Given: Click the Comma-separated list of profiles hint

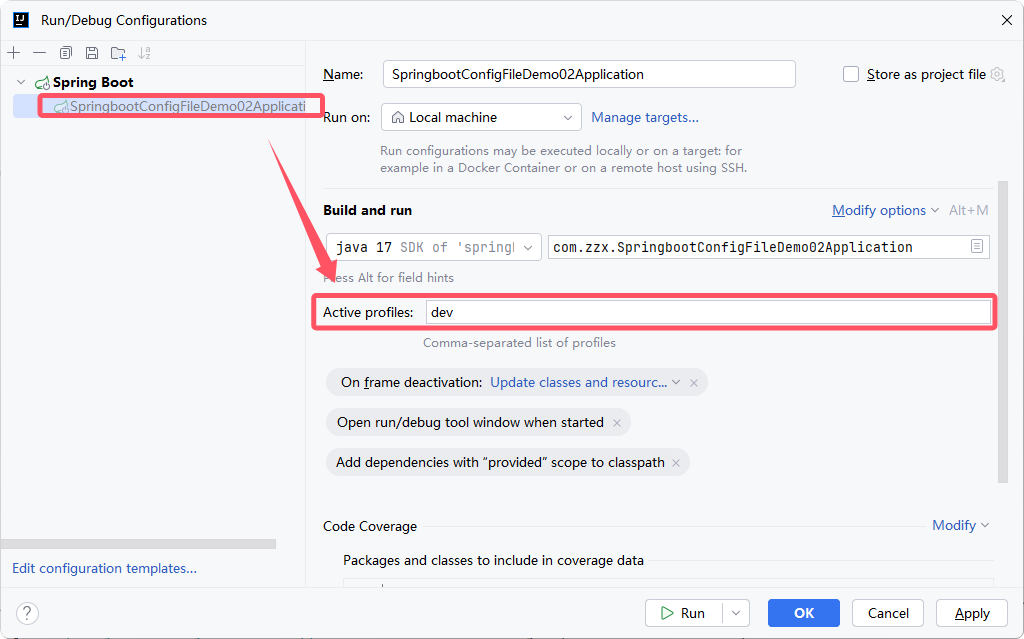Looking at the screenshot, I should tap(519, 343).
